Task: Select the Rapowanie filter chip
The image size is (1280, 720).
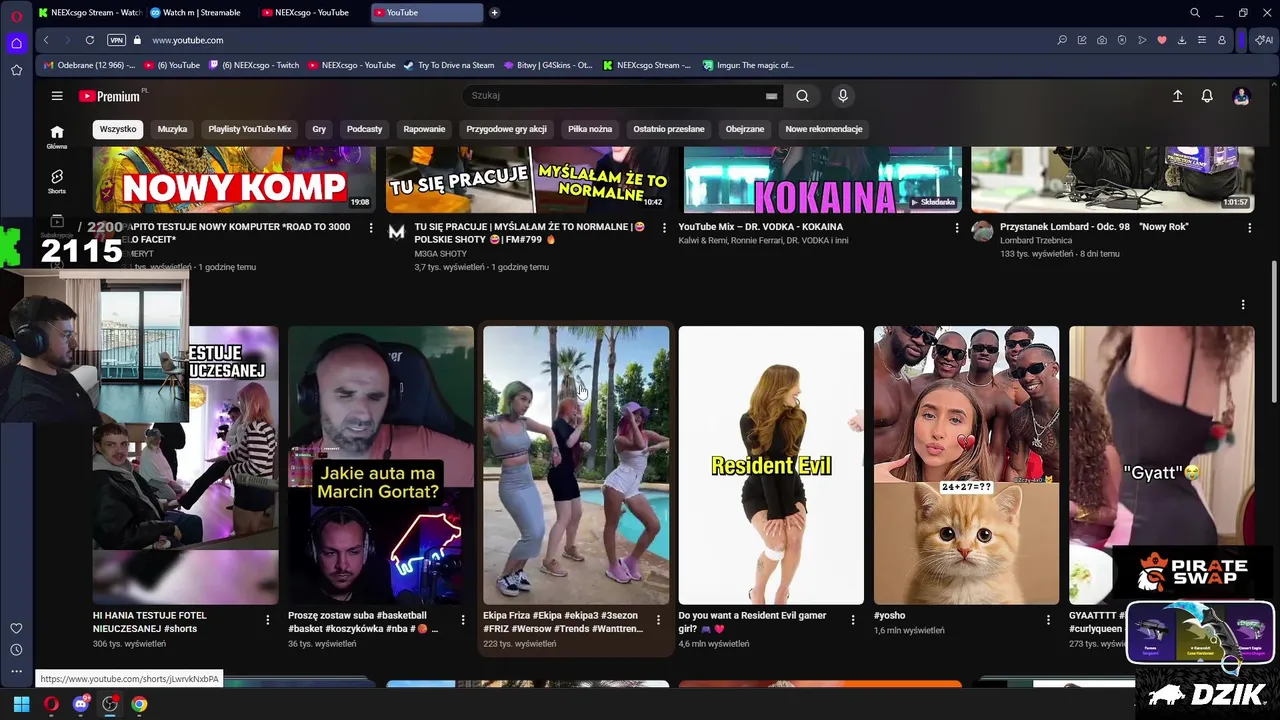Action: pyautogui.click(x=424, y=129)
